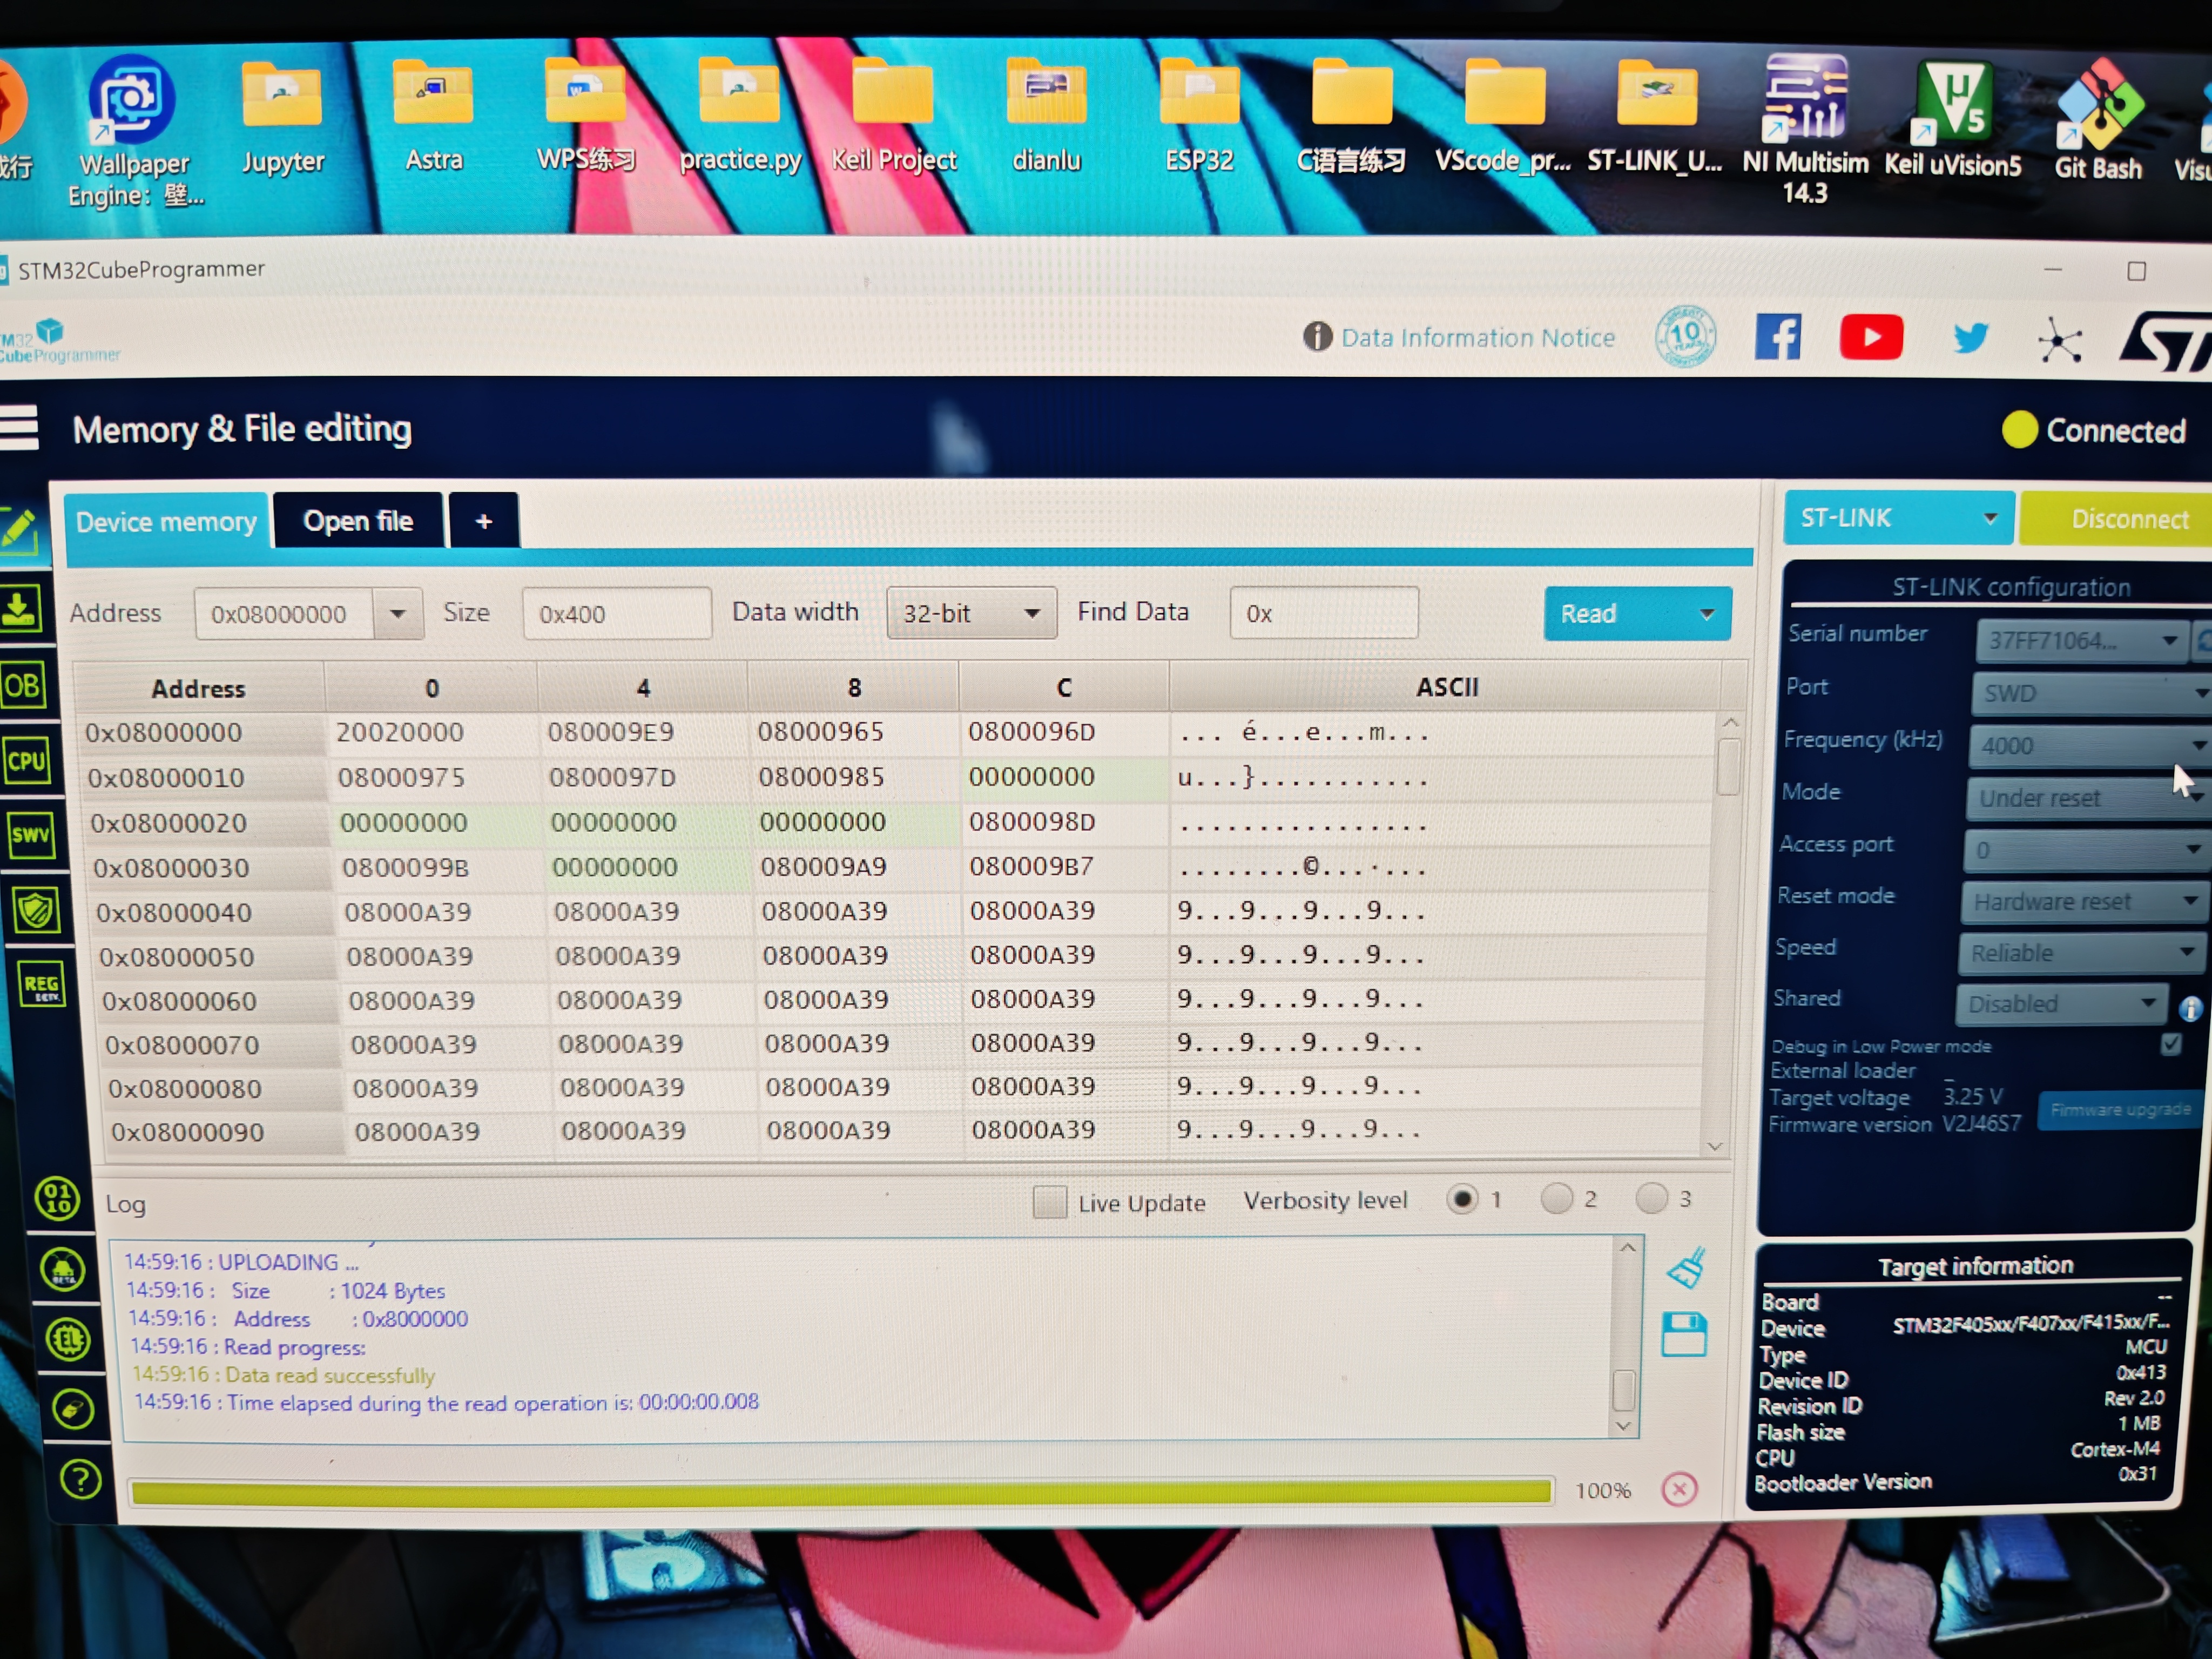Focus the Find Data input field

pos(1323,612)
